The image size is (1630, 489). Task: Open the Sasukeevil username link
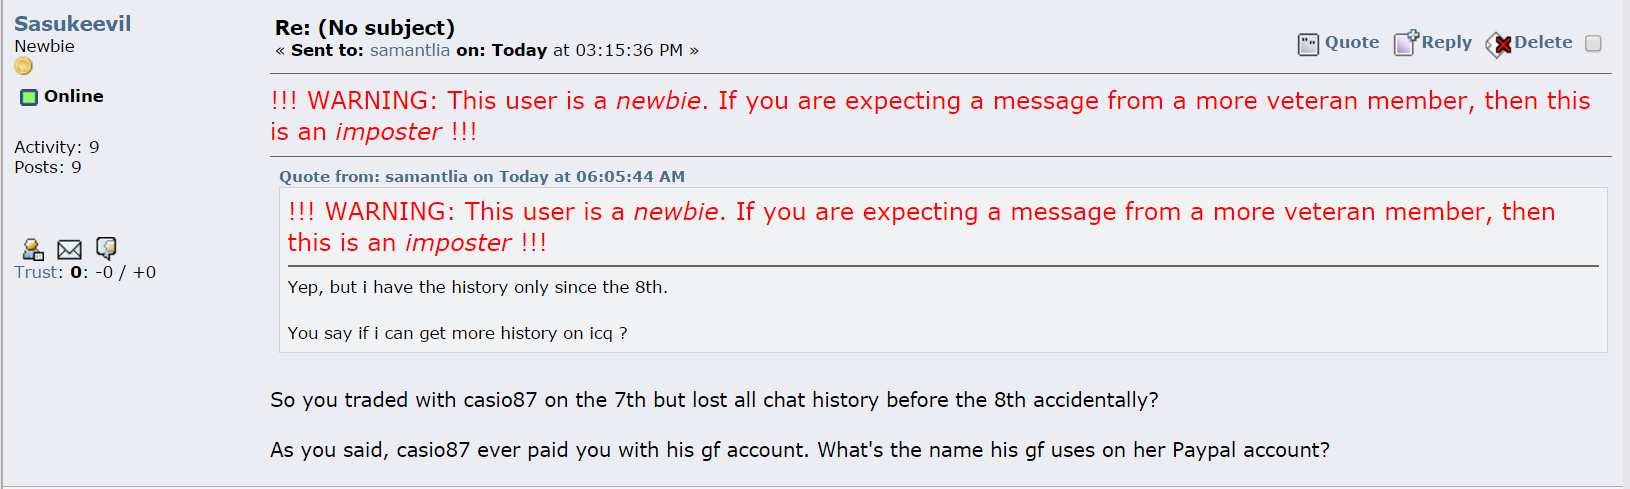(72, 23)
